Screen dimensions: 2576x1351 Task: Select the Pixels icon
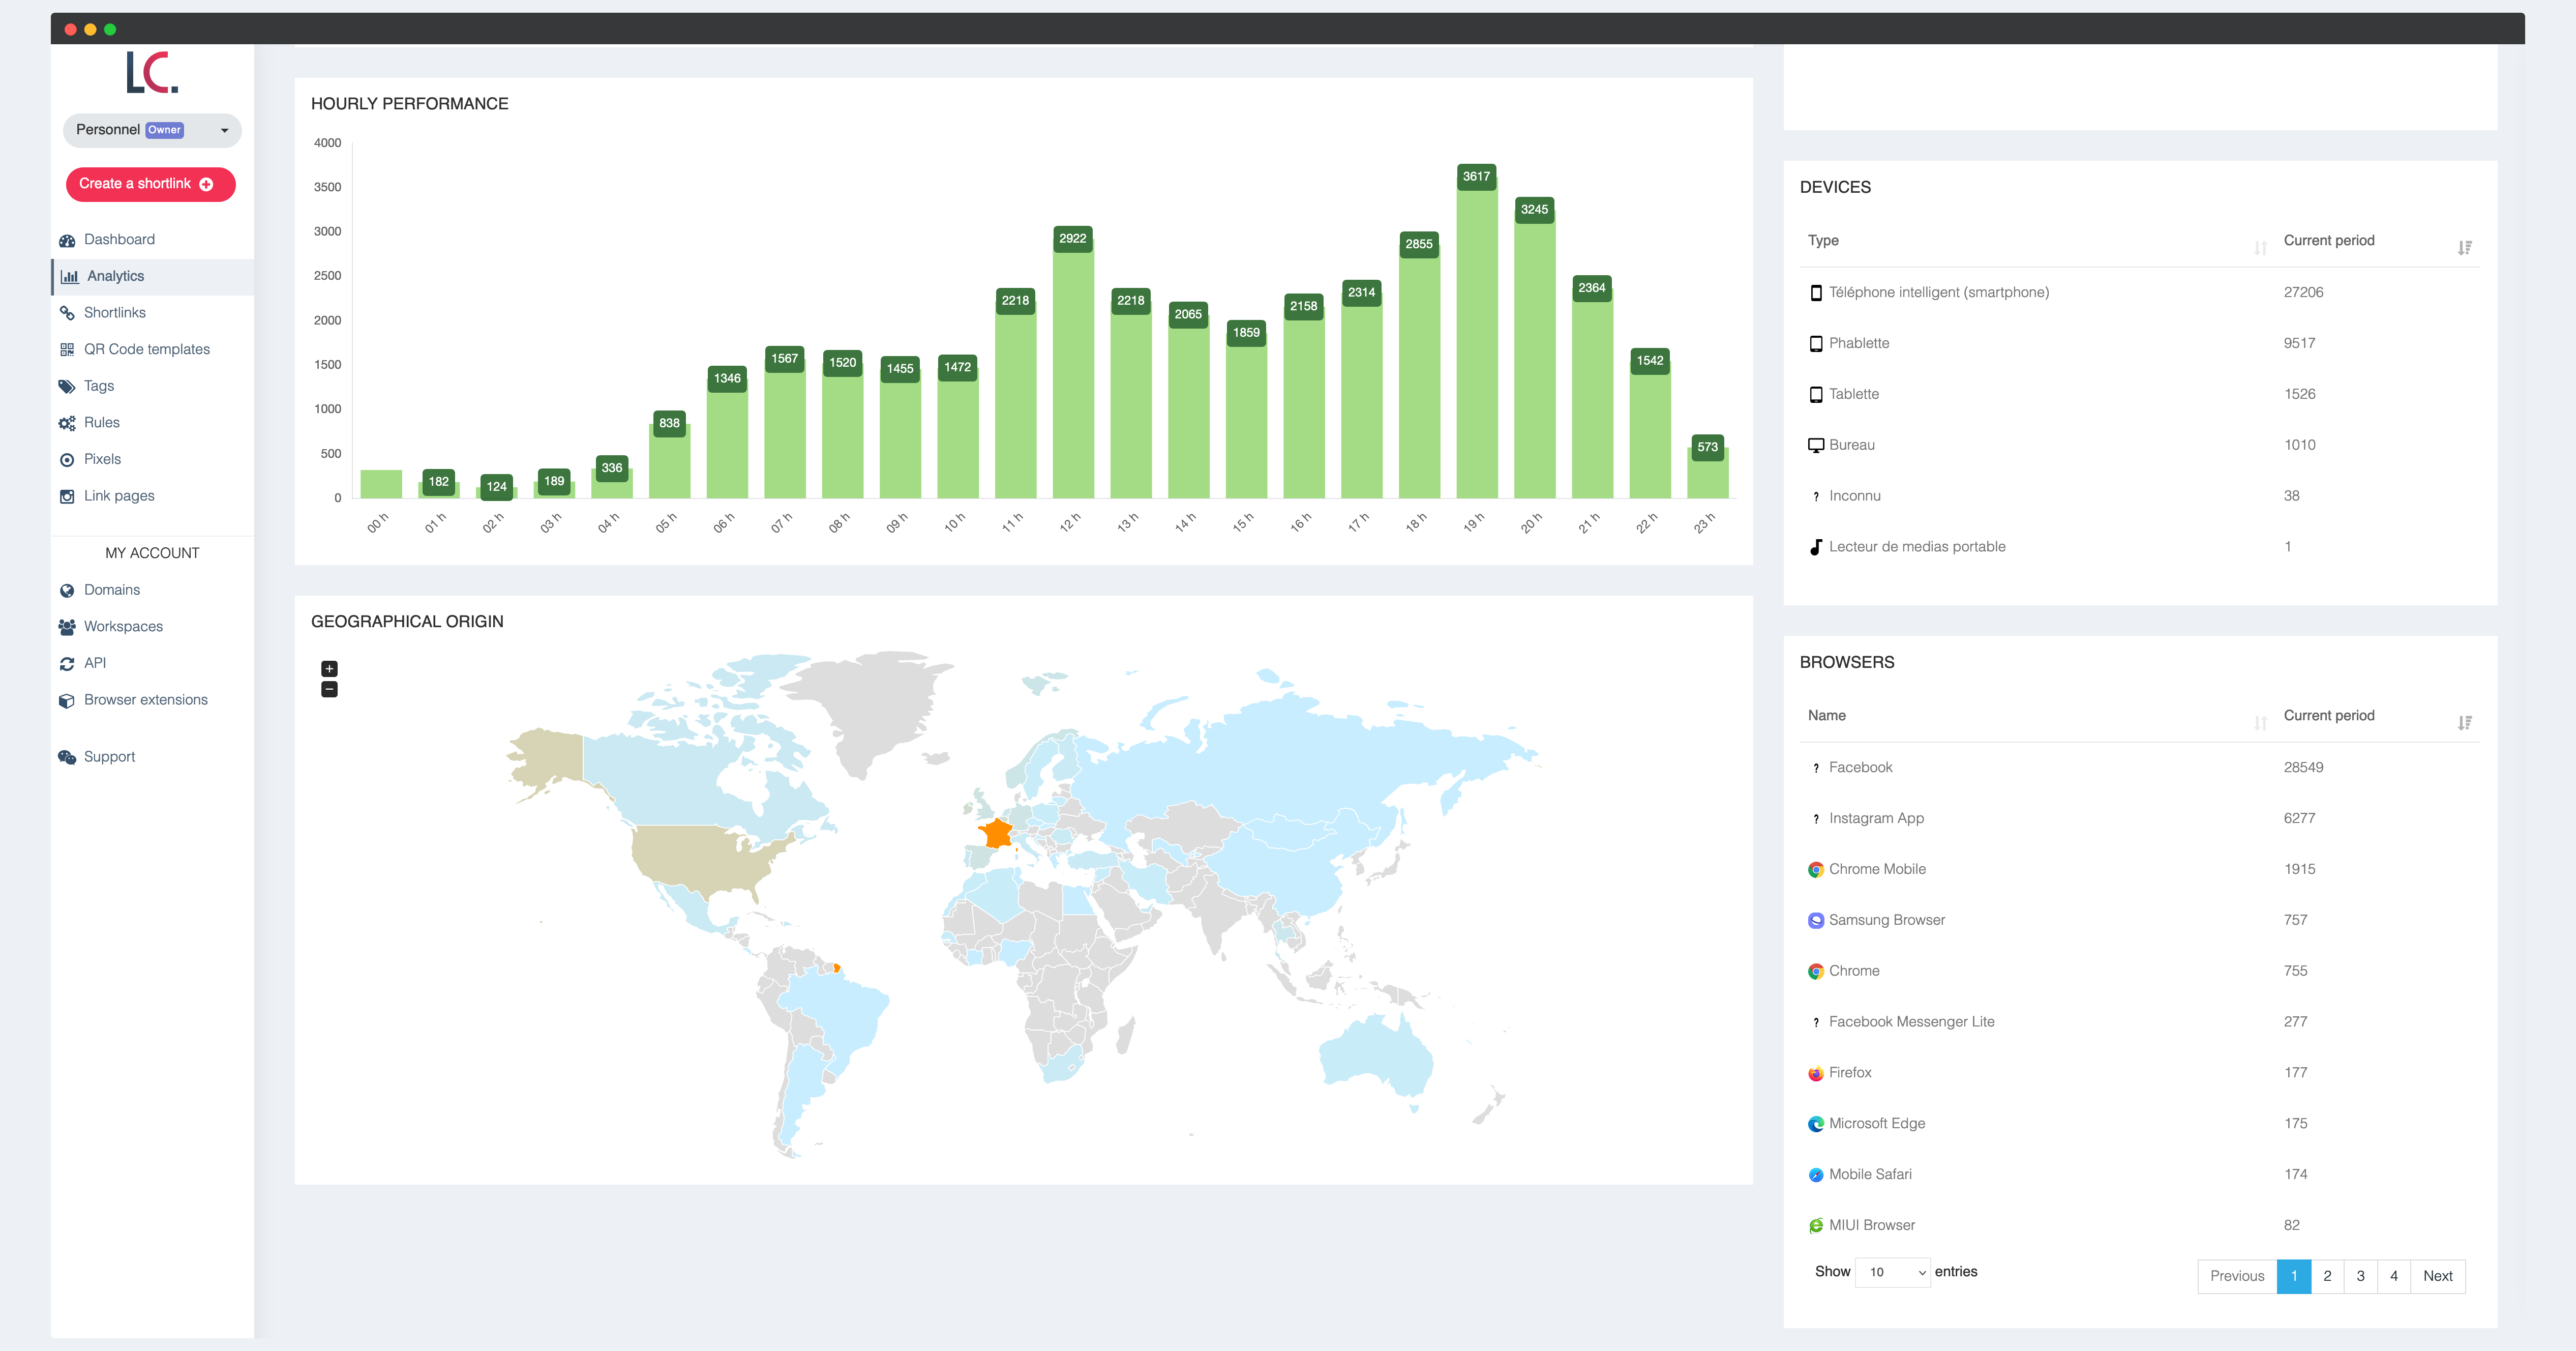point(66,459)
